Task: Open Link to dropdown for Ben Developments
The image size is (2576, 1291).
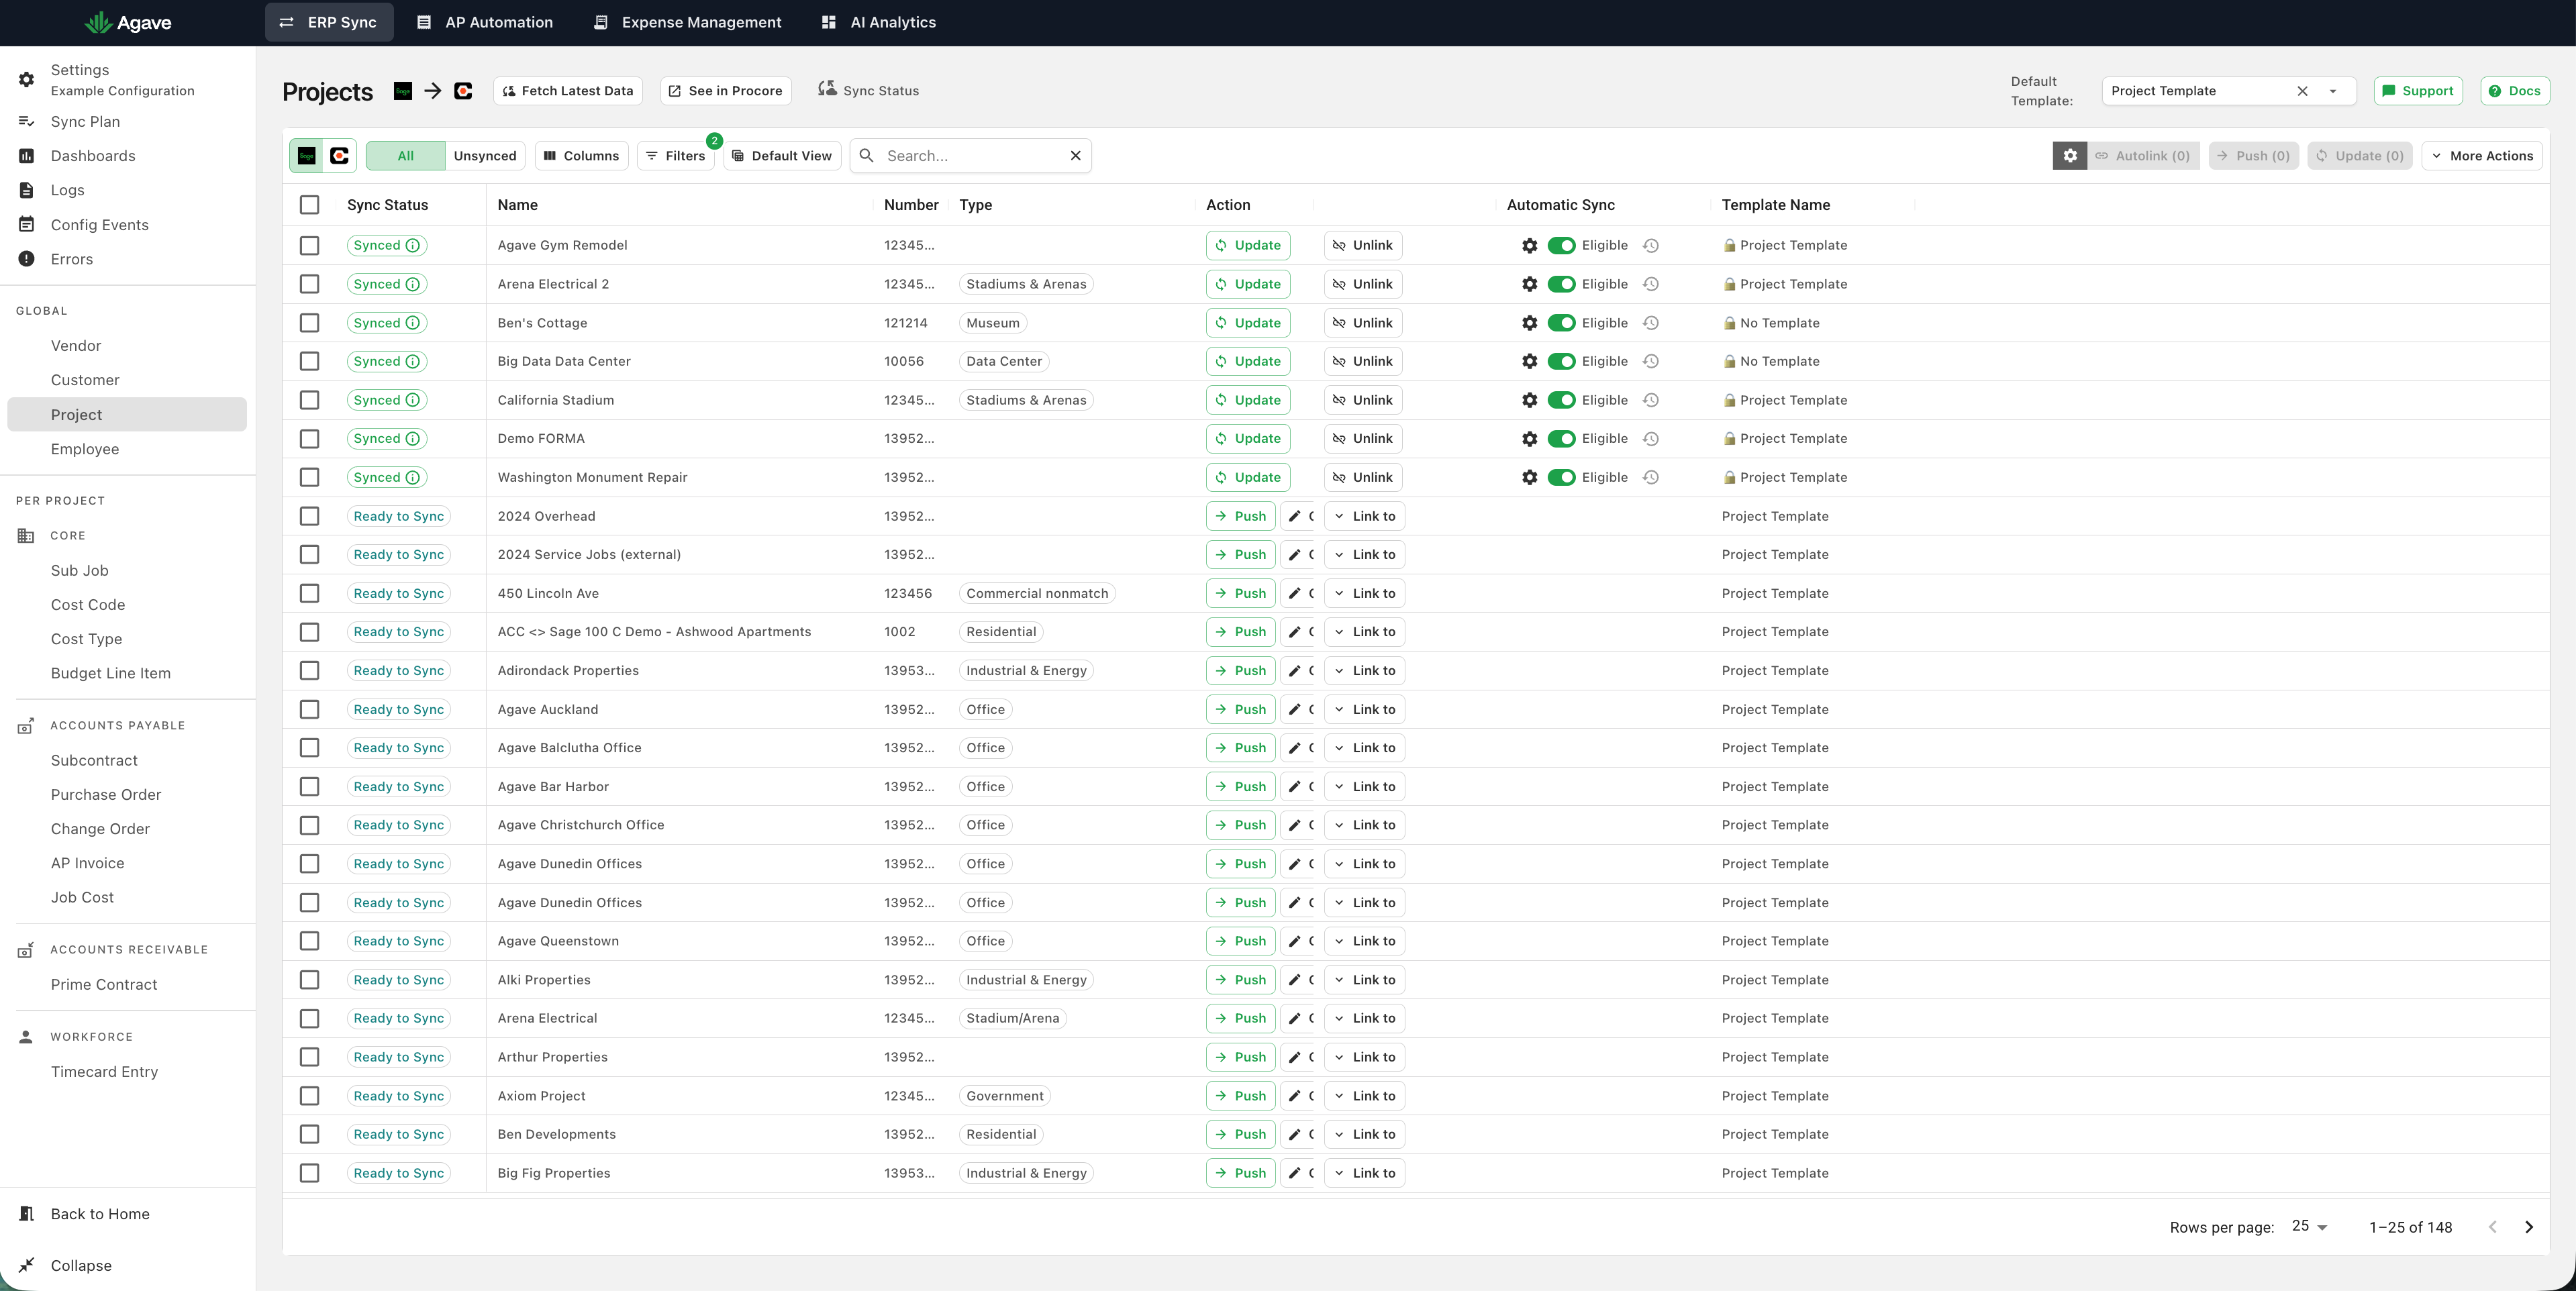Action: pyautogui.click(x=1364, y=1135)
